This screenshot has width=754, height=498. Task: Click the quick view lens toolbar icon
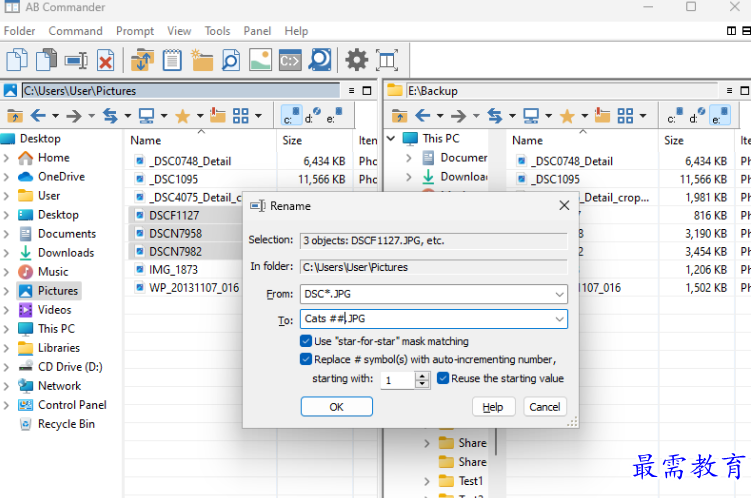pos(320,60)
